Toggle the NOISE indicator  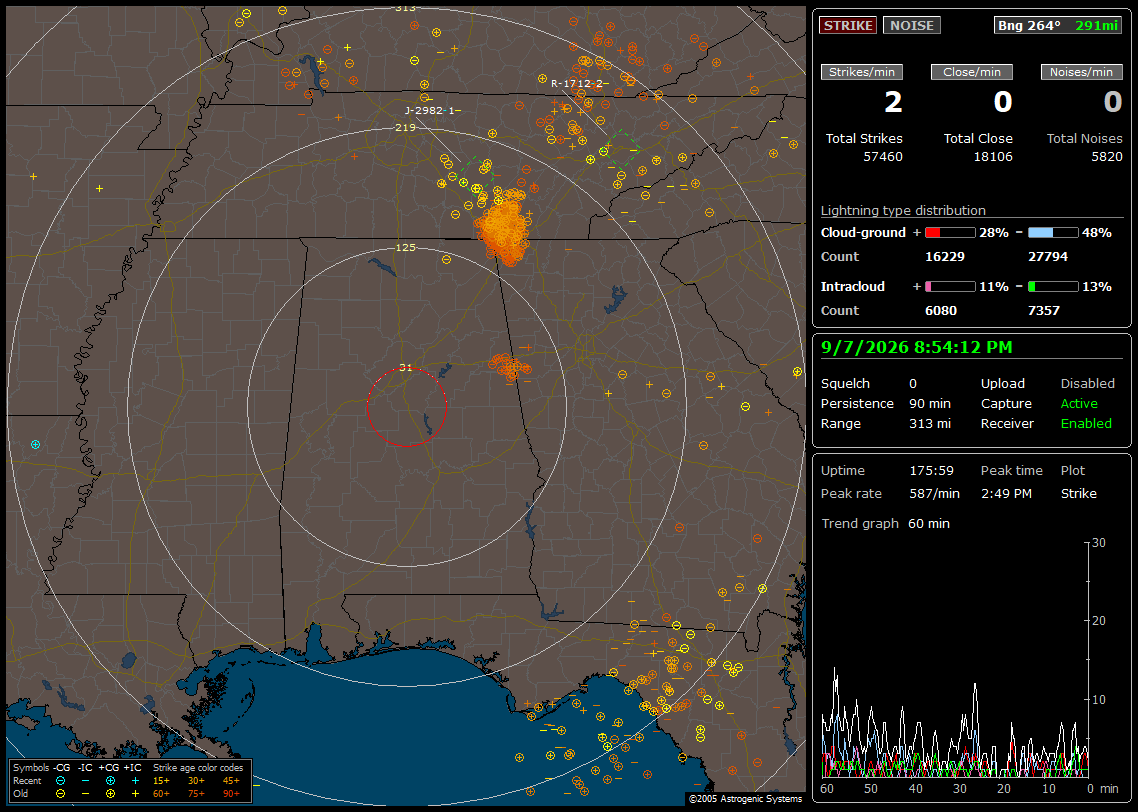[912, 25]
